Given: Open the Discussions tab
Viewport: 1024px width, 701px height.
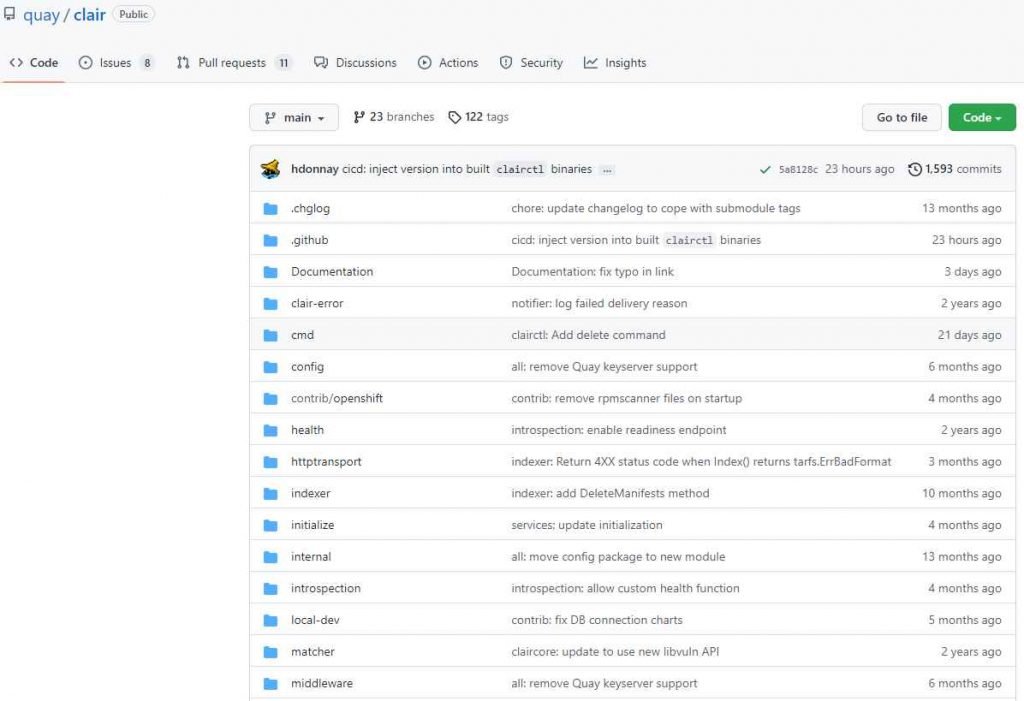Looking at the screenshot, I should (355, 63).
